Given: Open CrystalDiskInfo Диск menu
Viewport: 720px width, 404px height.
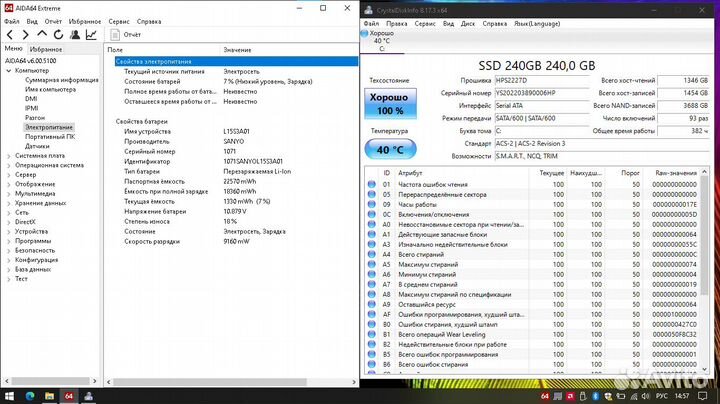Looking at the screenshot, I should click(x=468, y=23).
